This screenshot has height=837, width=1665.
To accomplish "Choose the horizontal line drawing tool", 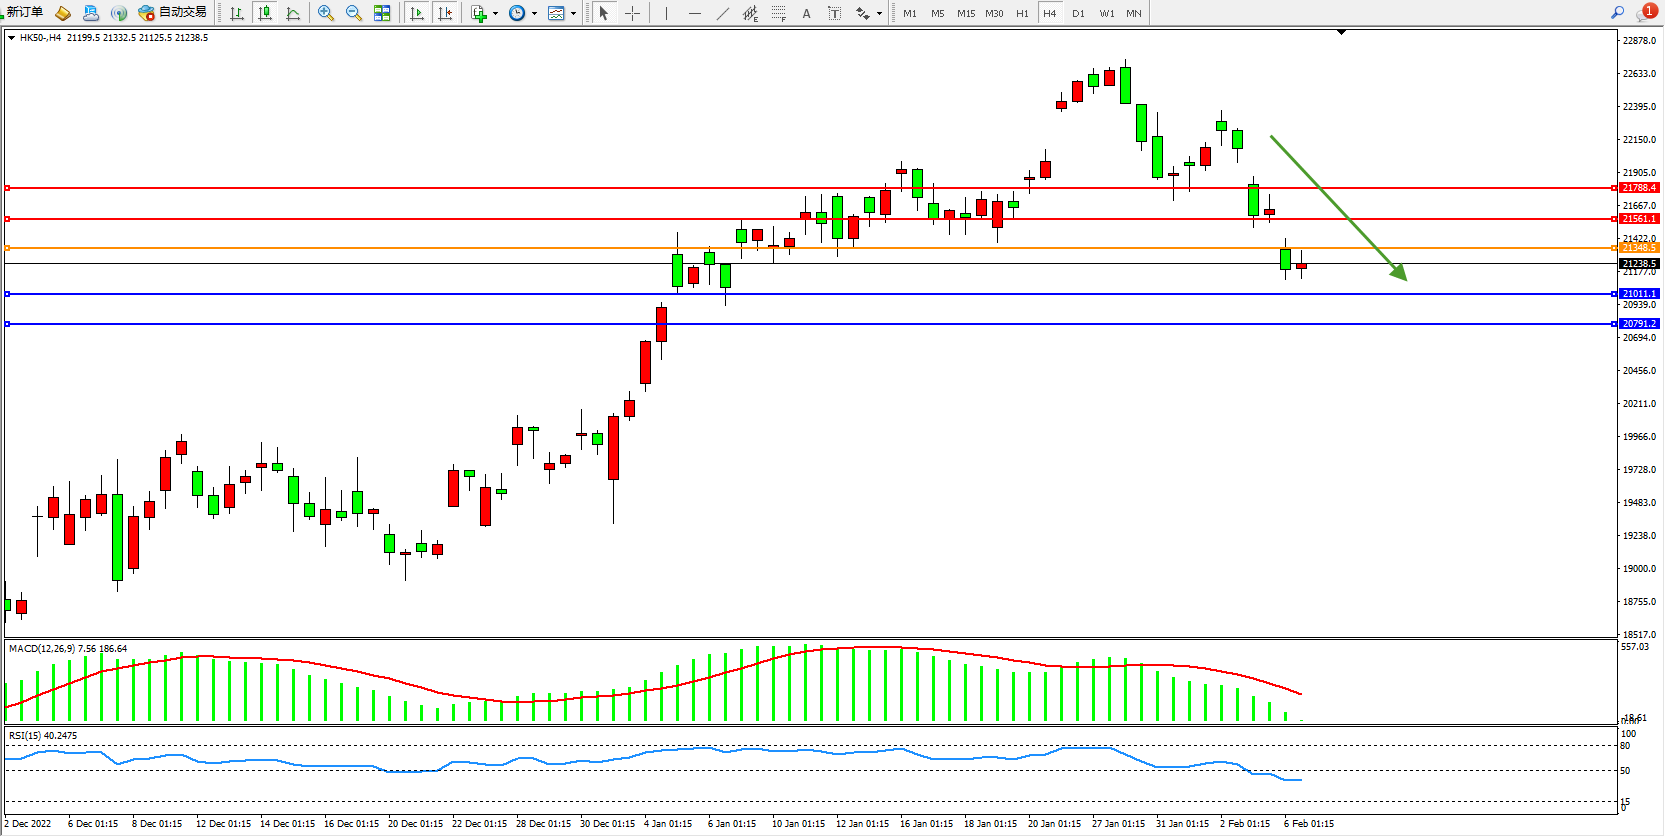I will (x=695, y=13).
